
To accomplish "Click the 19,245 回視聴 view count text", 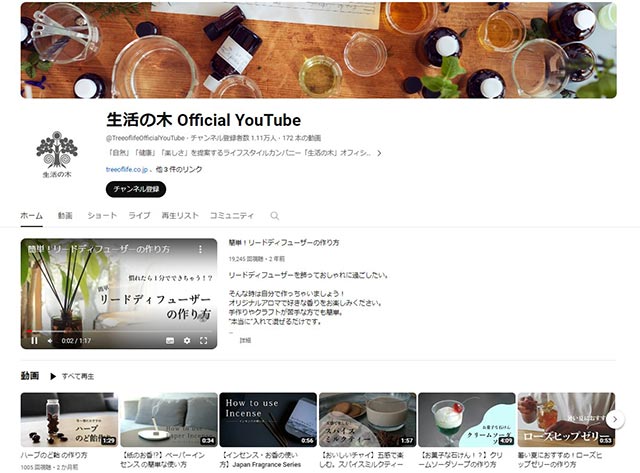I will [245, 259].
